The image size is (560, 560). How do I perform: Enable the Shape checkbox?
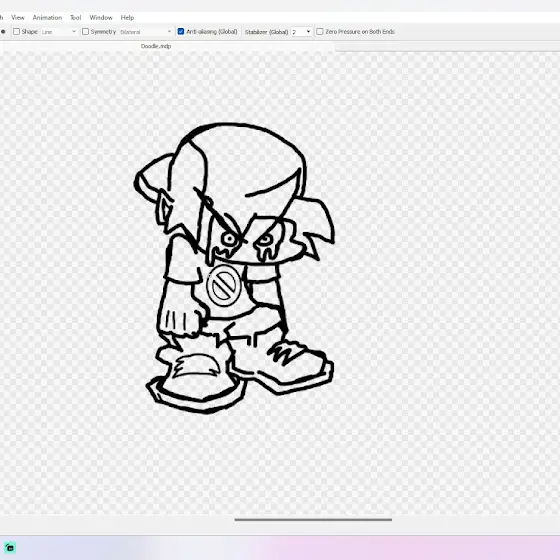[16, 32]
